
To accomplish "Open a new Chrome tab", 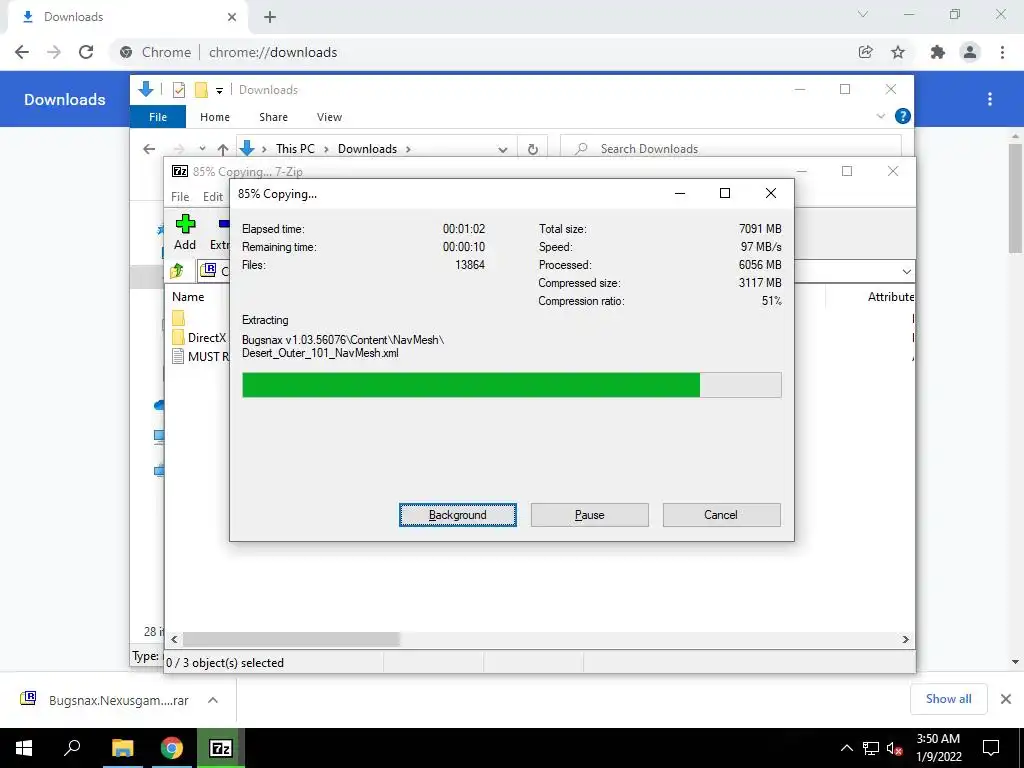I will point(270,17).
